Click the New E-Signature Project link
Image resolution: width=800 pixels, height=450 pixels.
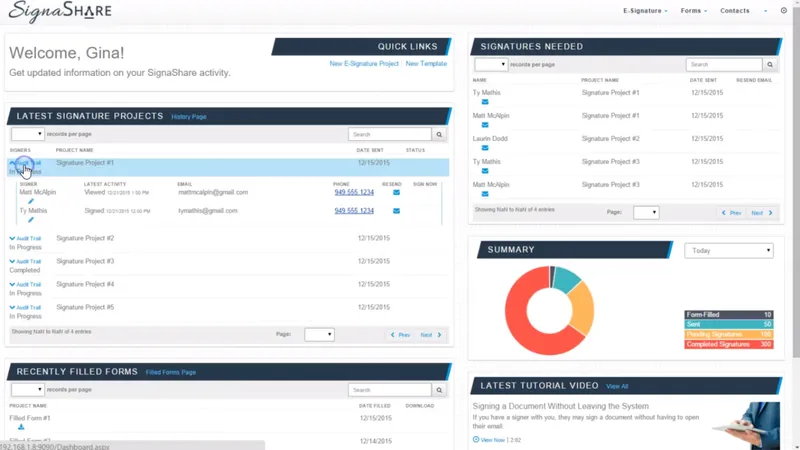tap(364, 64)
